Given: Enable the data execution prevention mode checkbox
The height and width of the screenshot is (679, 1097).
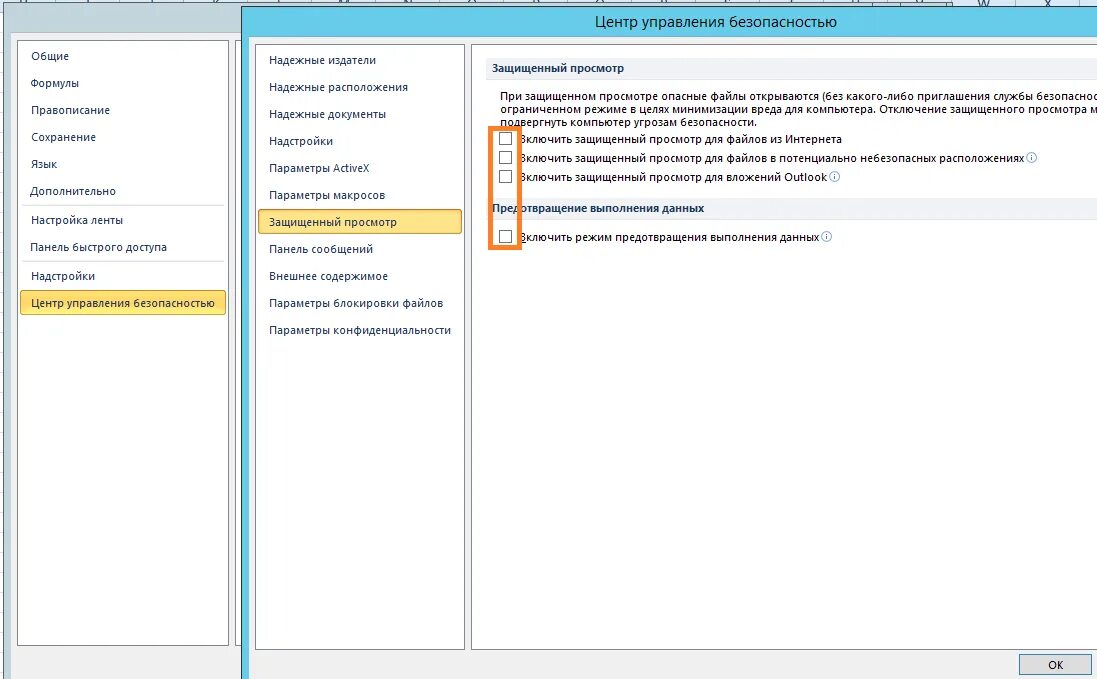Looking at the screenshot, I should 505,236.
